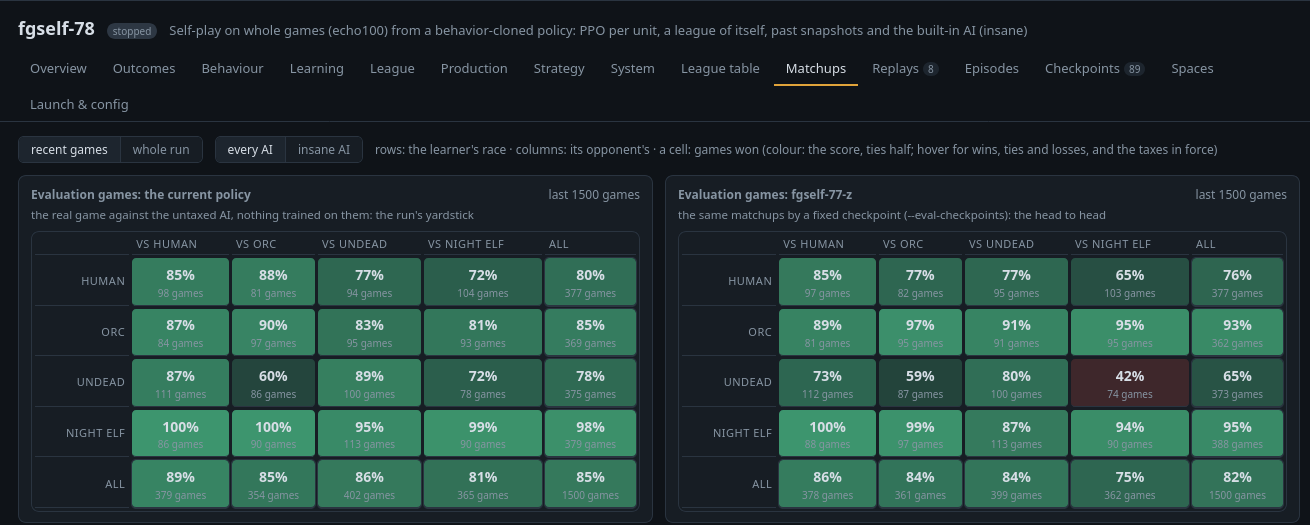Select the every AI filter
This screenshot has width=1310, height=525.
coord(250,150)
